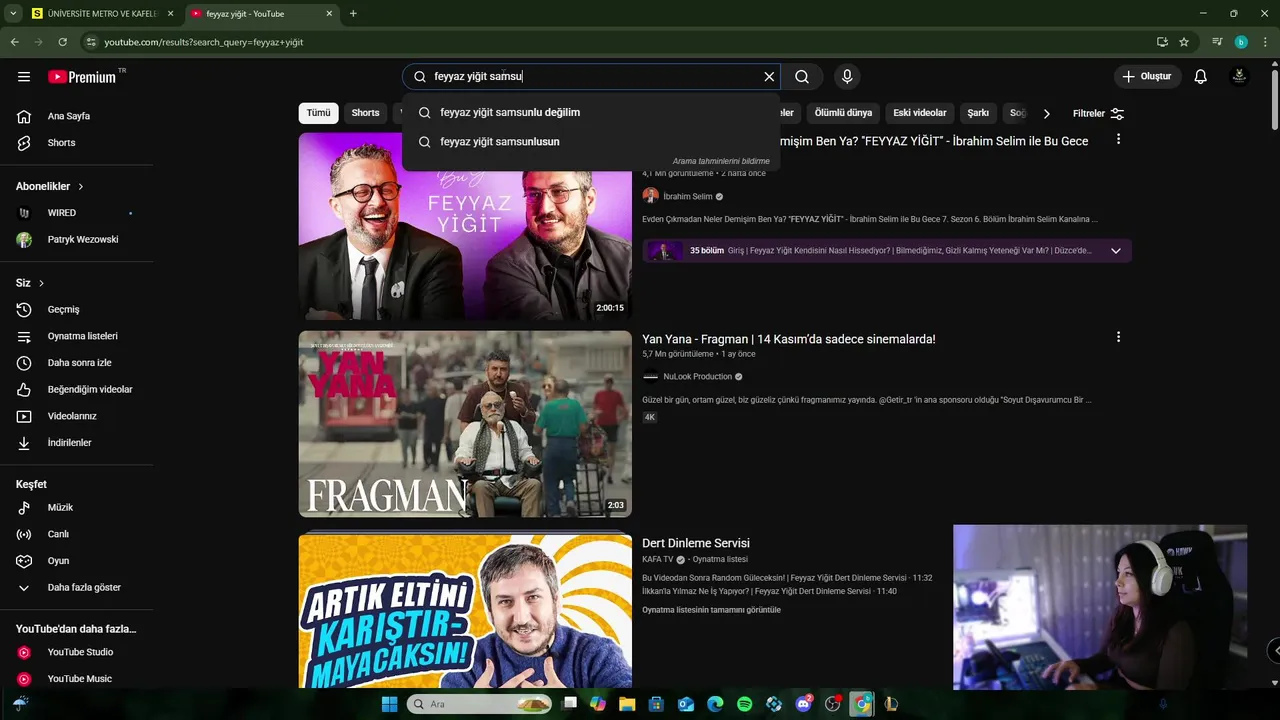This screenshot has width=1280, height=720.
Task: Select the Tümü filter chip
Action: (318, 113)
